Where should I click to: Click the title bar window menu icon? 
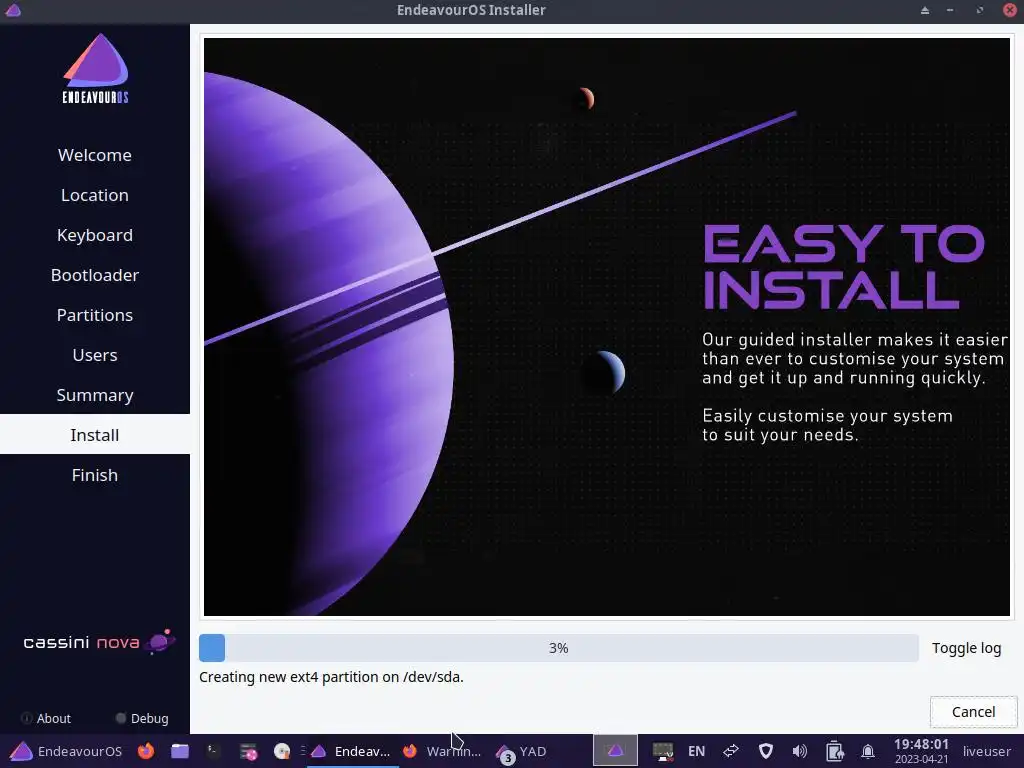(x=13, y=10)
